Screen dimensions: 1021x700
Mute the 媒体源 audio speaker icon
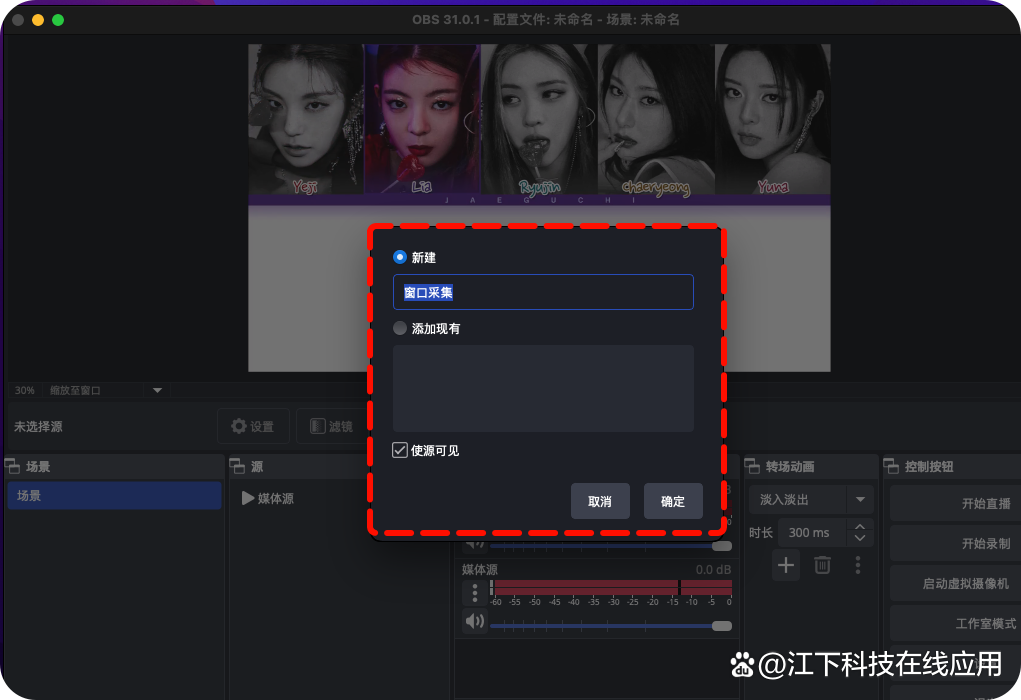coord(475,621)
